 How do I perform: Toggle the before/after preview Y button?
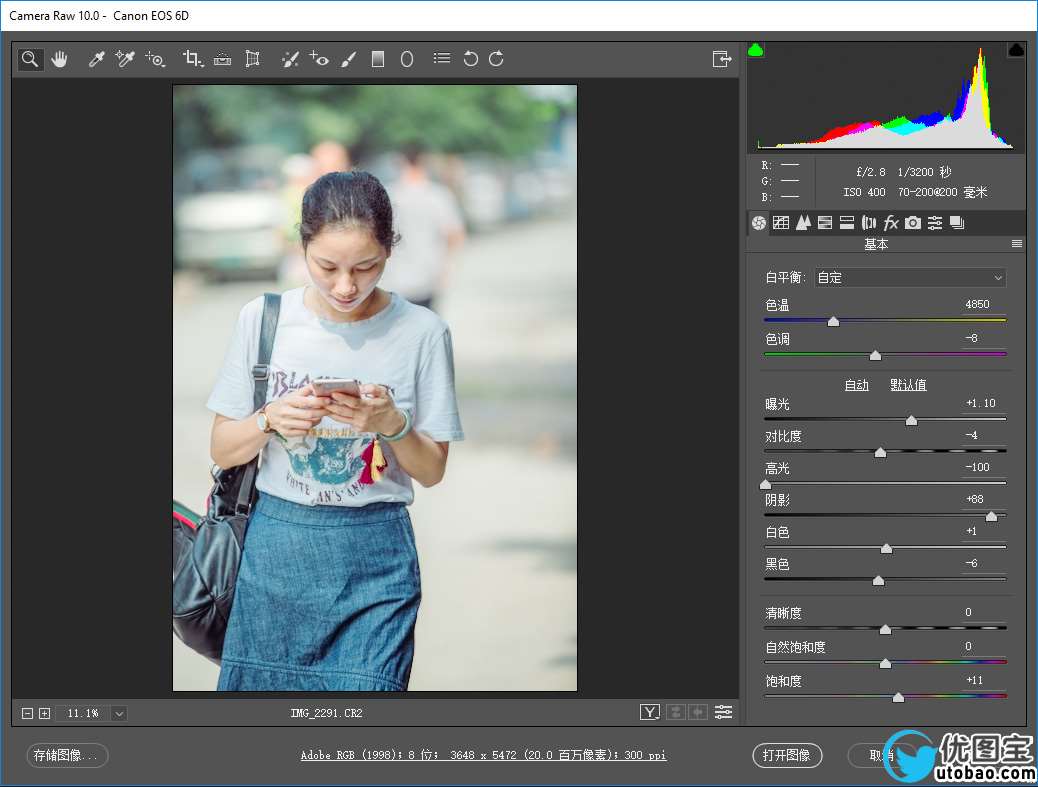pos(651,712)
